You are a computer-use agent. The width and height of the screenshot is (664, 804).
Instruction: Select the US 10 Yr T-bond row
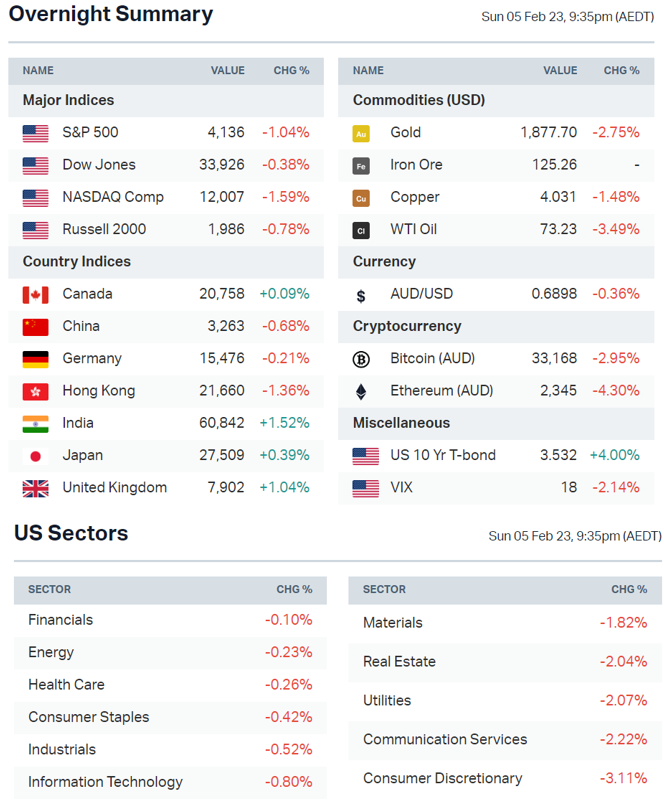click(x=442, y=455)
